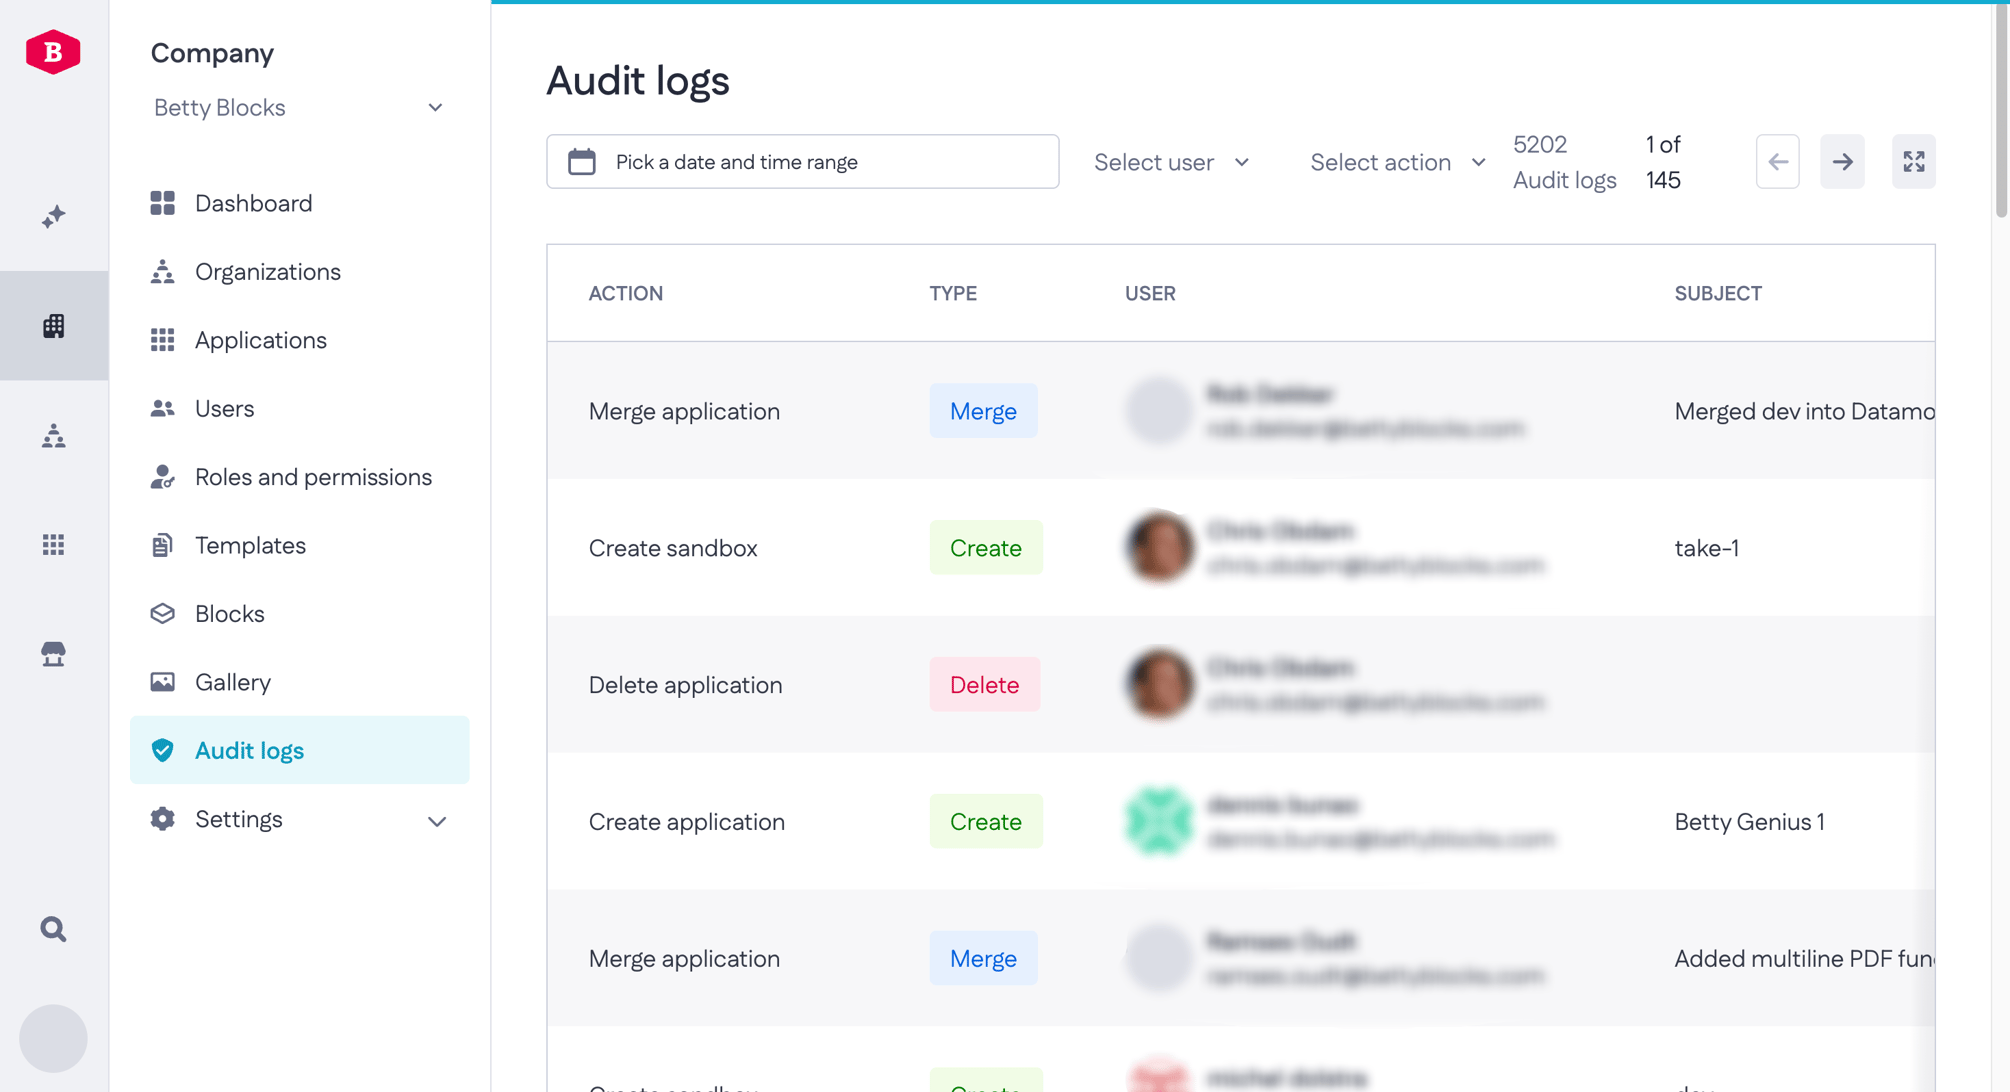Click the Audit logs shield icon in sidebar

[162, 750]
